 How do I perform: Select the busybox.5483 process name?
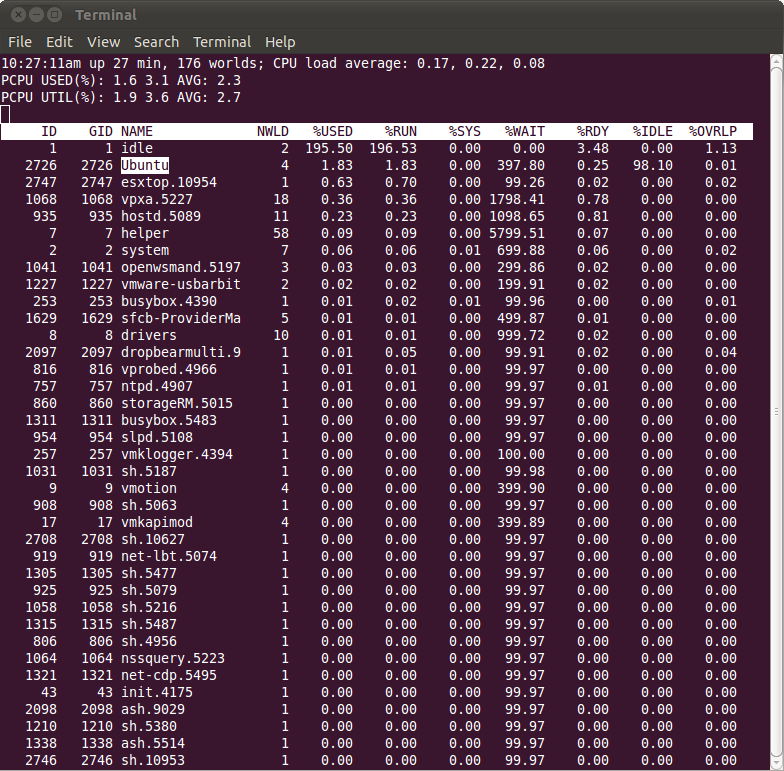point(169,420)
